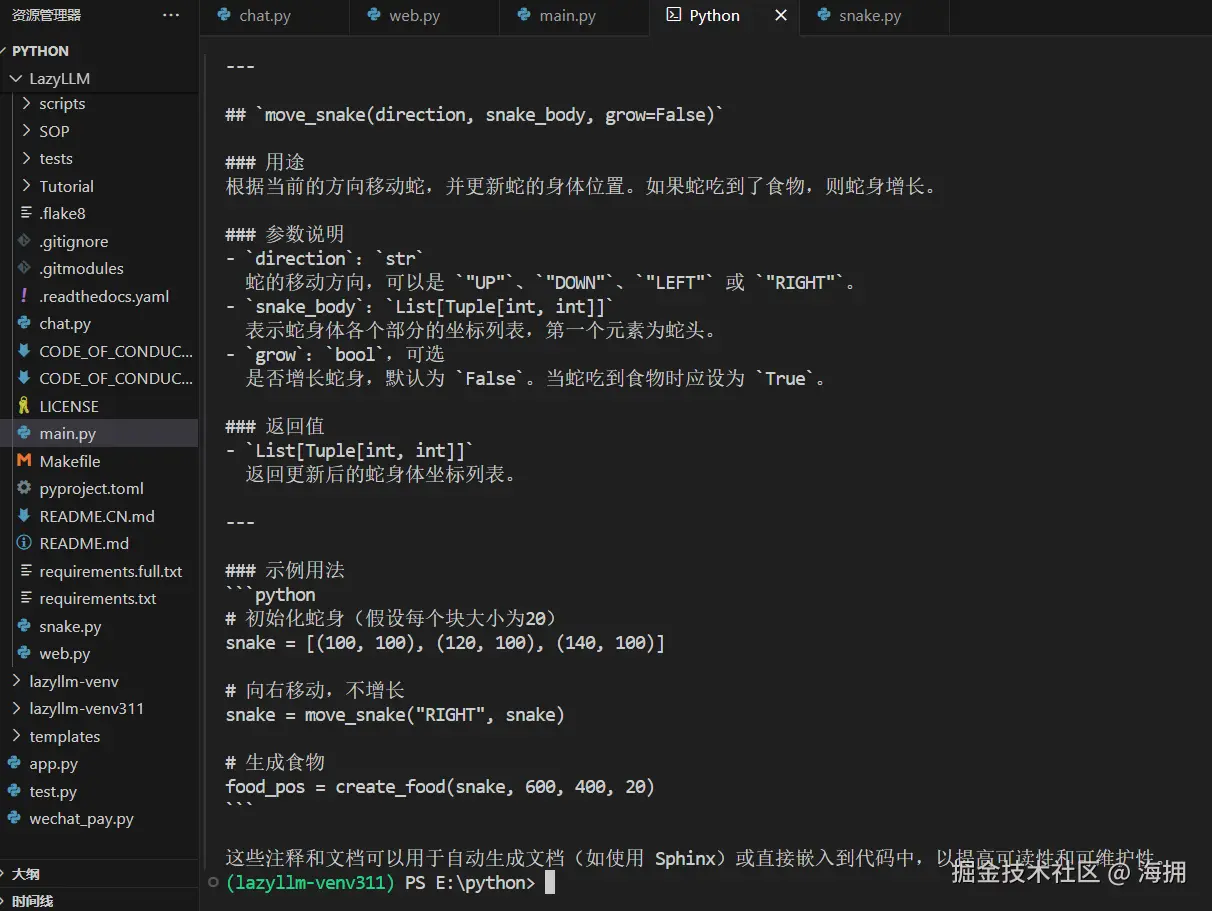Collapse the LazyLLM root folder
1212x911 pixels.
[15, 78]
